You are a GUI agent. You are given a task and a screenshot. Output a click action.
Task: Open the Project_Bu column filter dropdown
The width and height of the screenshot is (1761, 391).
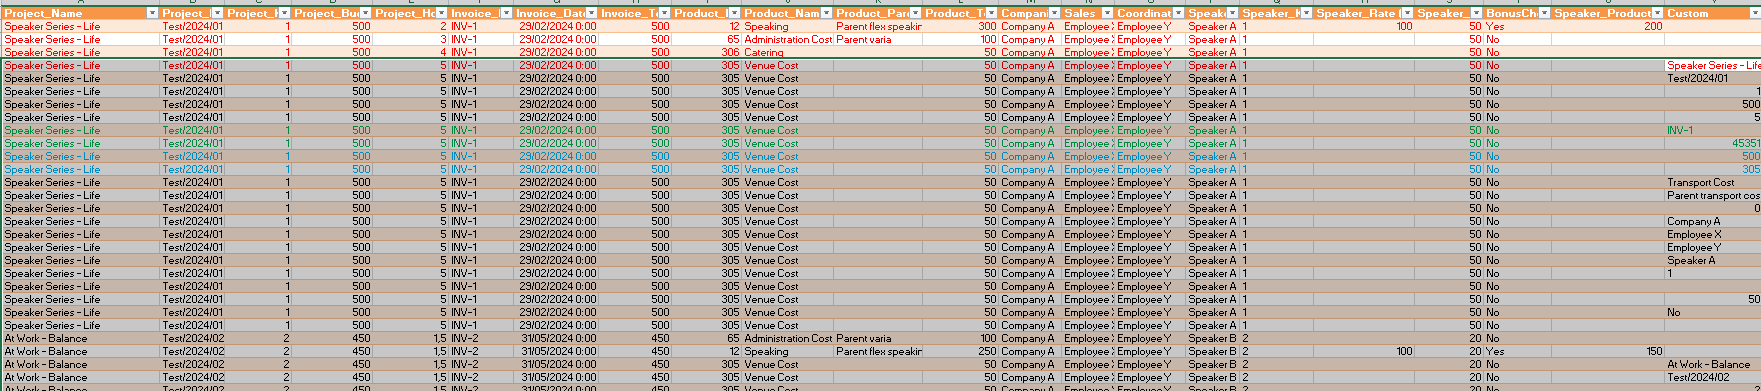click(365, 13)
